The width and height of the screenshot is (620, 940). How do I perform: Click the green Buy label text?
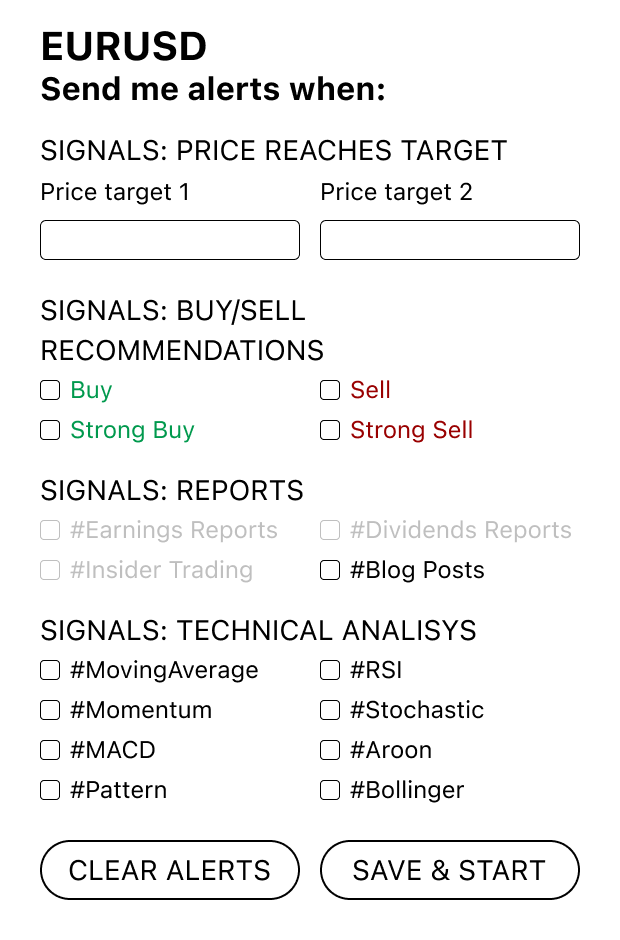[x=92, y=390]
